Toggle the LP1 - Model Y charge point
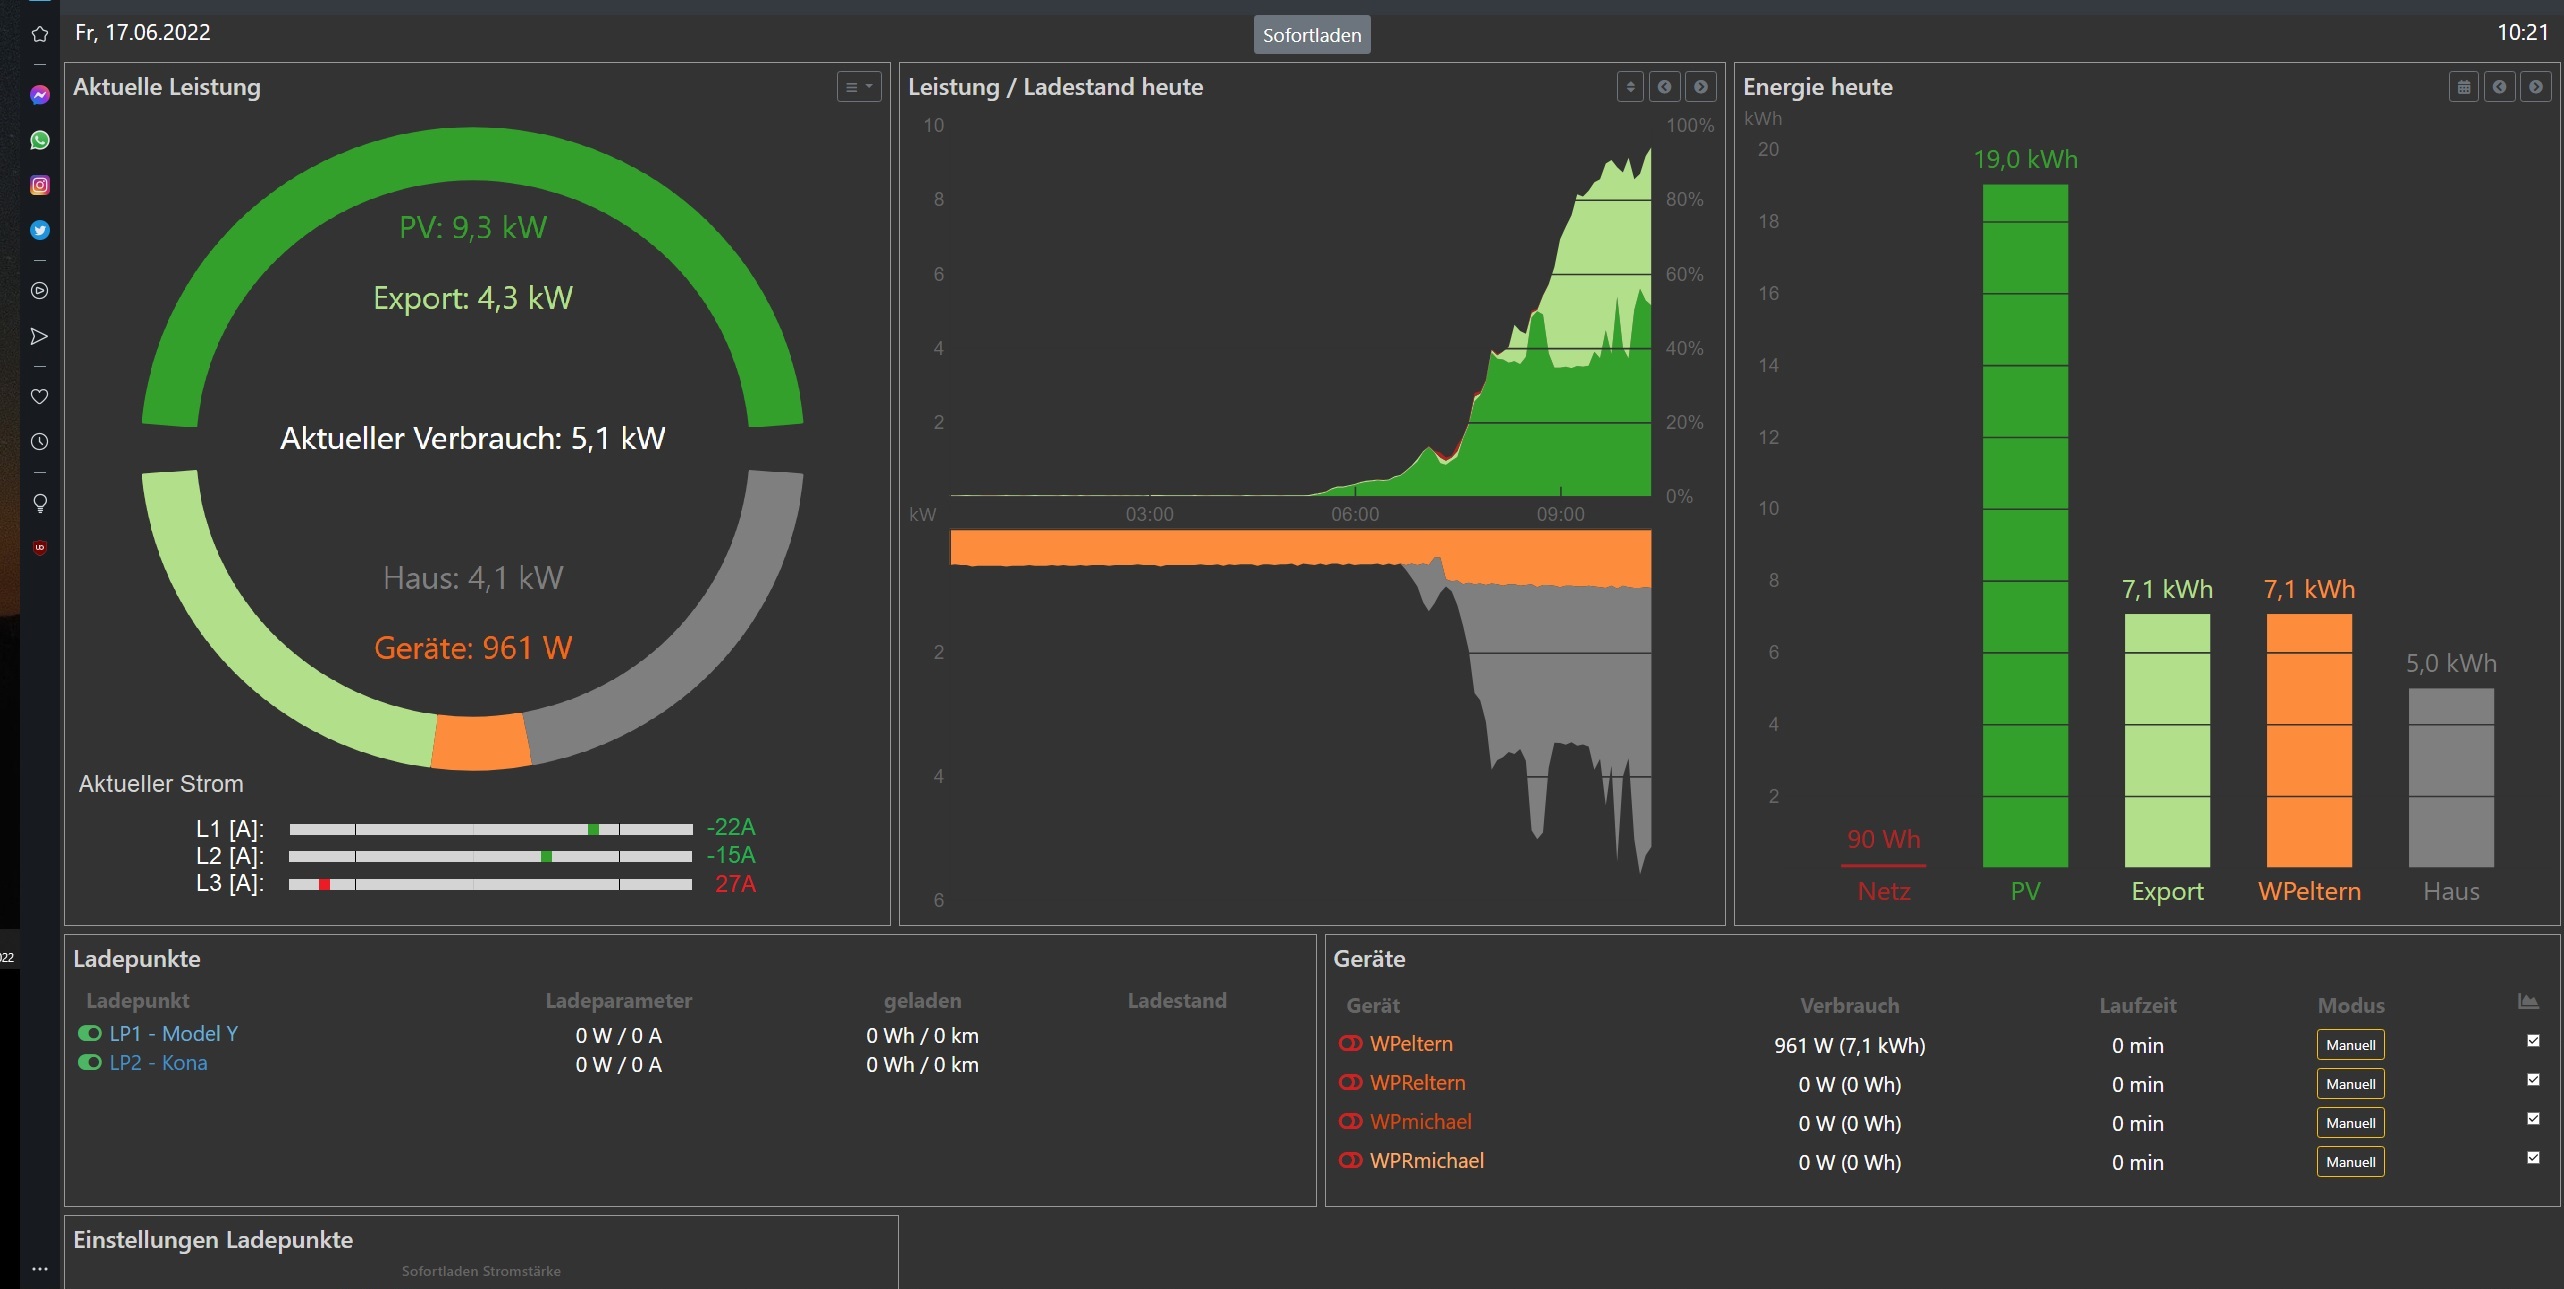 tap(90, 1033)
